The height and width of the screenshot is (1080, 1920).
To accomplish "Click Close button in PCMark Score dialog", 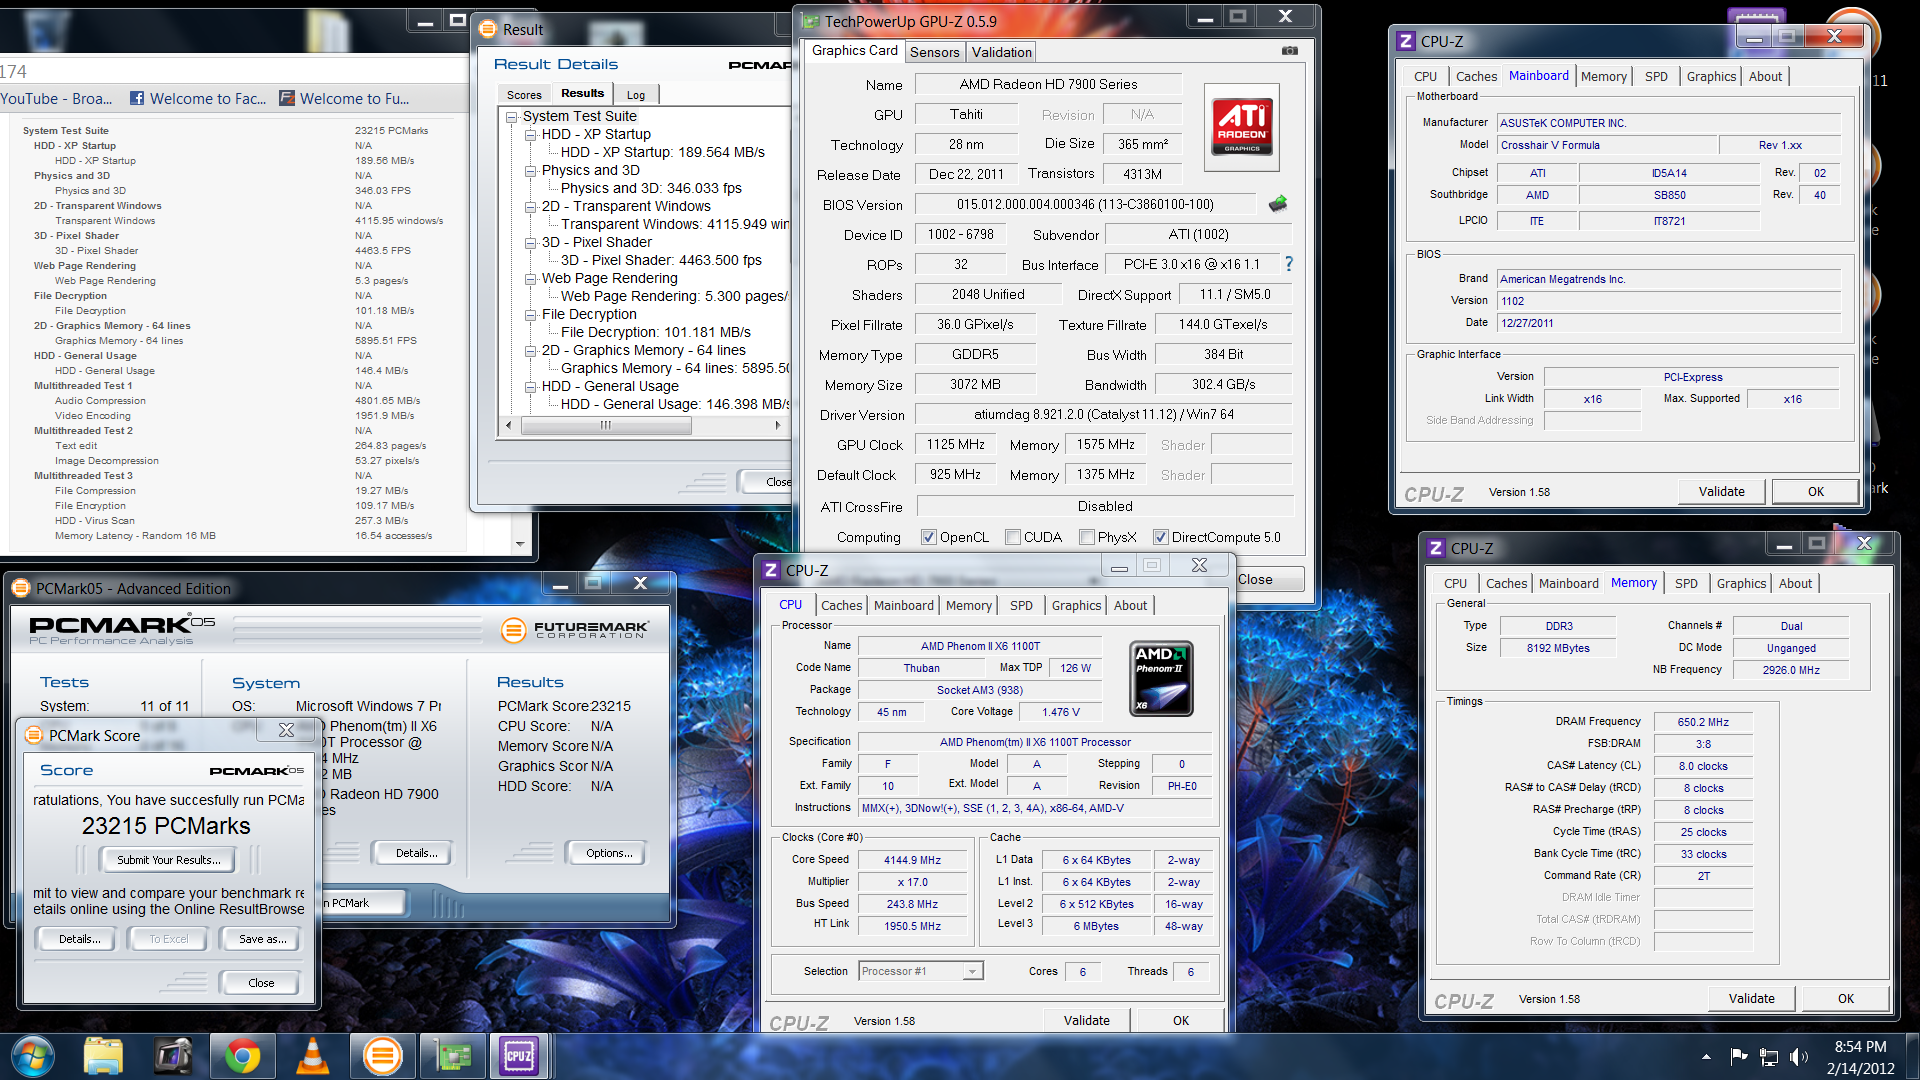I will [260, 983].
